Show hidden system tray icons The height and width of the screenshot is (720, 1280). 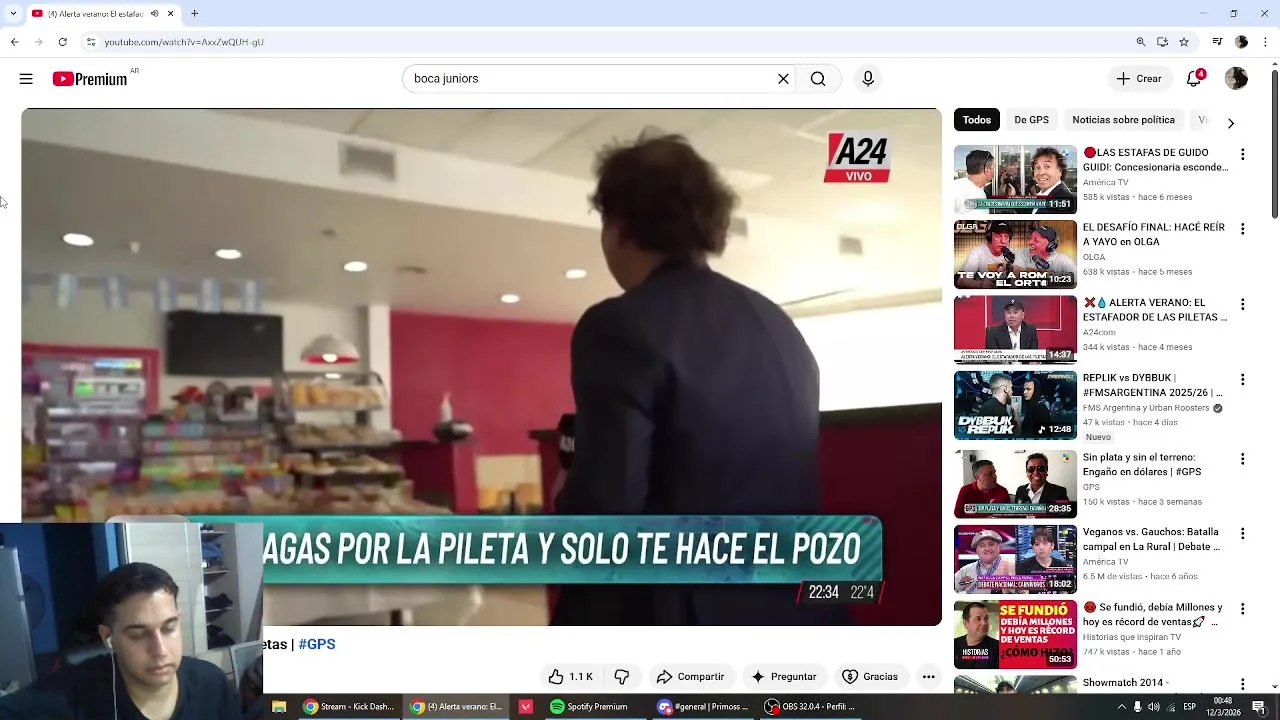click(x=1121, y=706)
